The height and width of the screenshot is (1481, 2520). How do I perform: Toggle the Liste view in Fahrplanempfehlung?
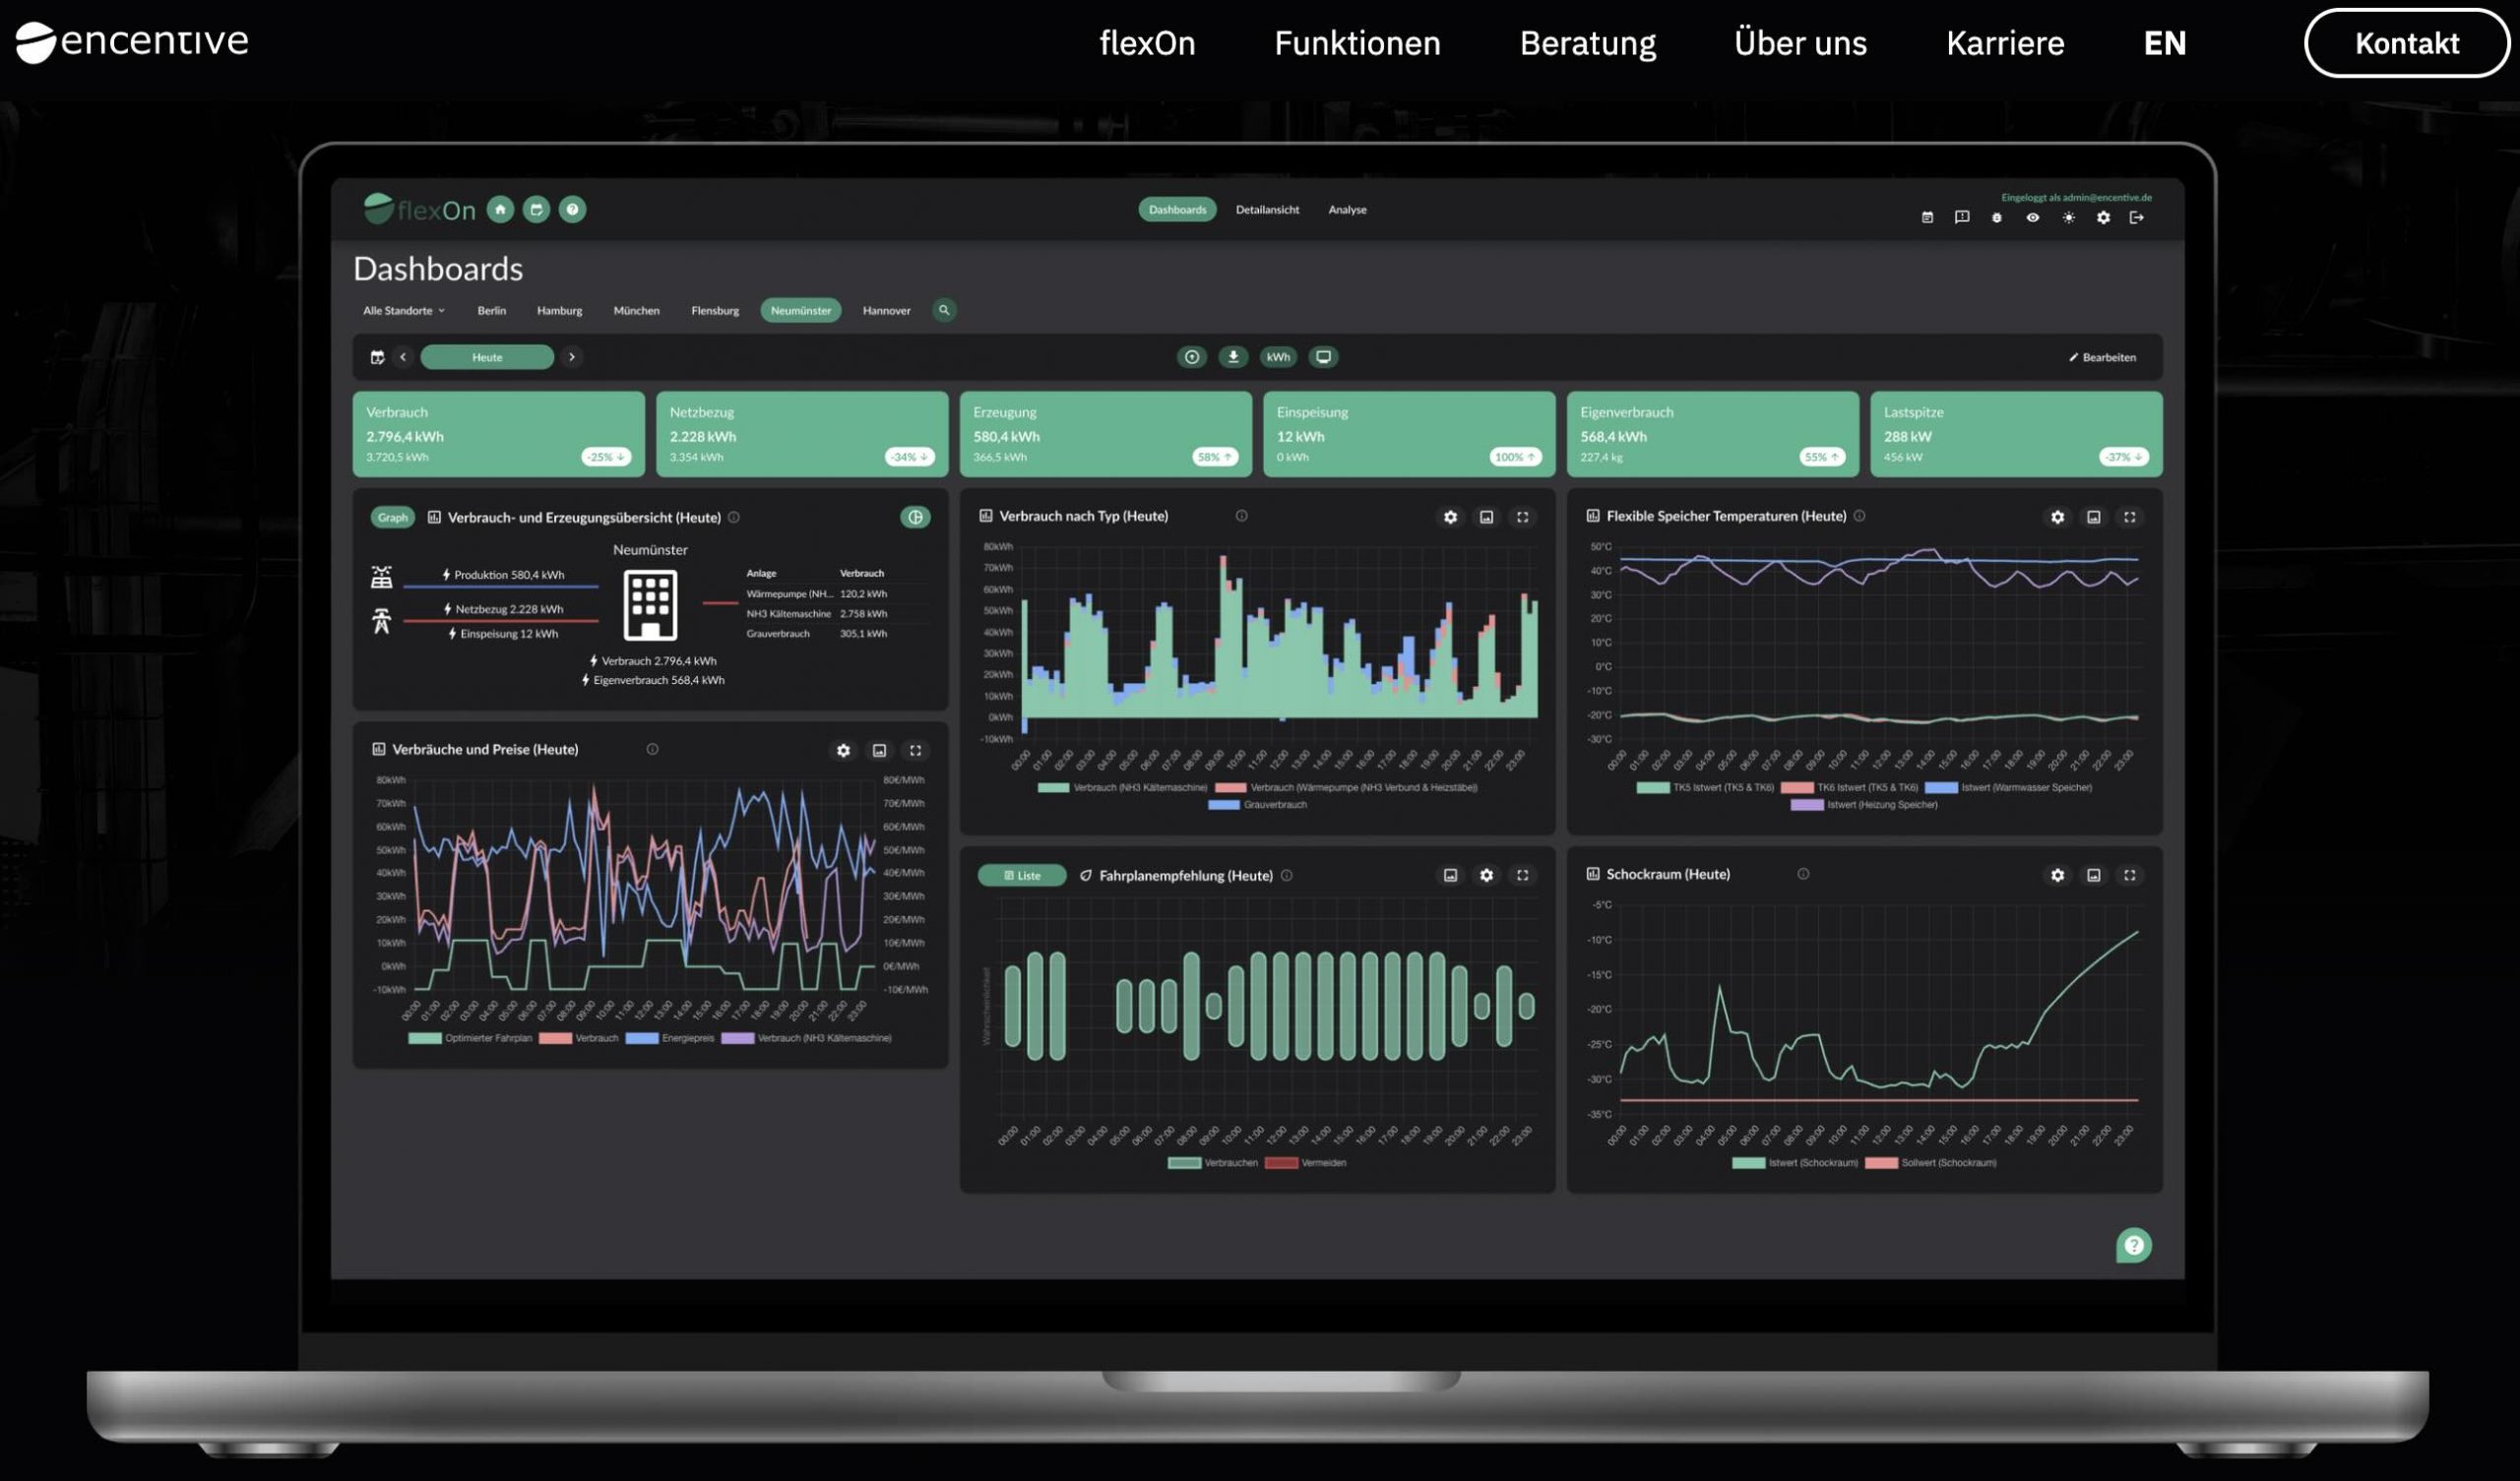(x=1022, y=875)
